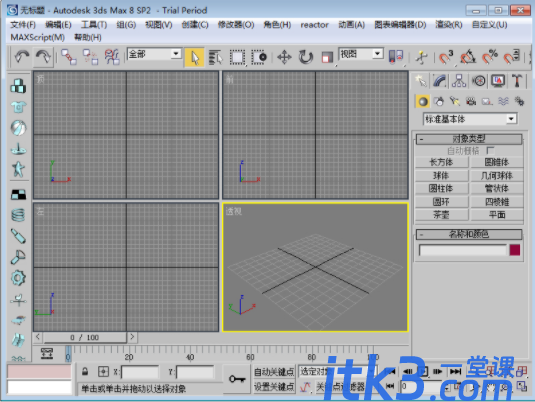Switch to the Modify panel tab
535x402 pixels.
point(440,81)
